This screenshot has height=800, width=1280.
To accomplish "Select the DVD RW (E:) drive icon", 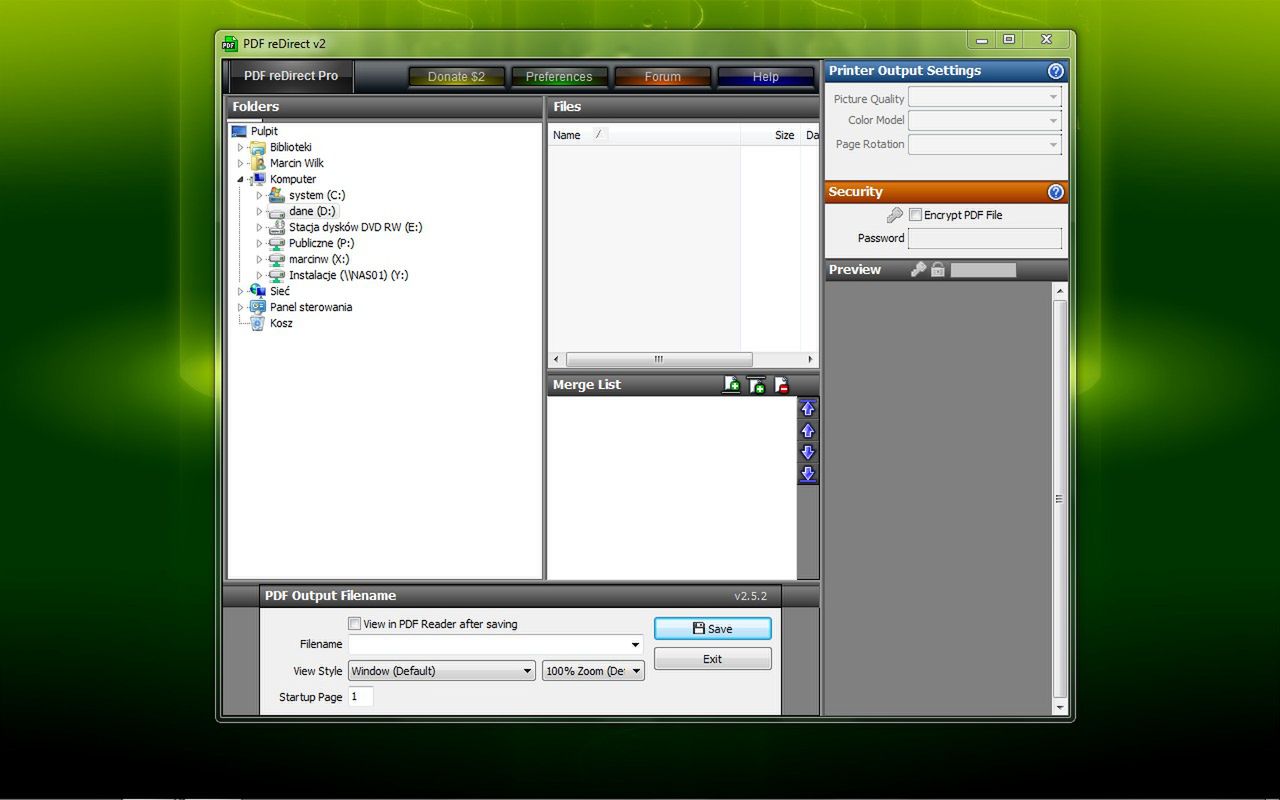I will click(x=277, y=227).
